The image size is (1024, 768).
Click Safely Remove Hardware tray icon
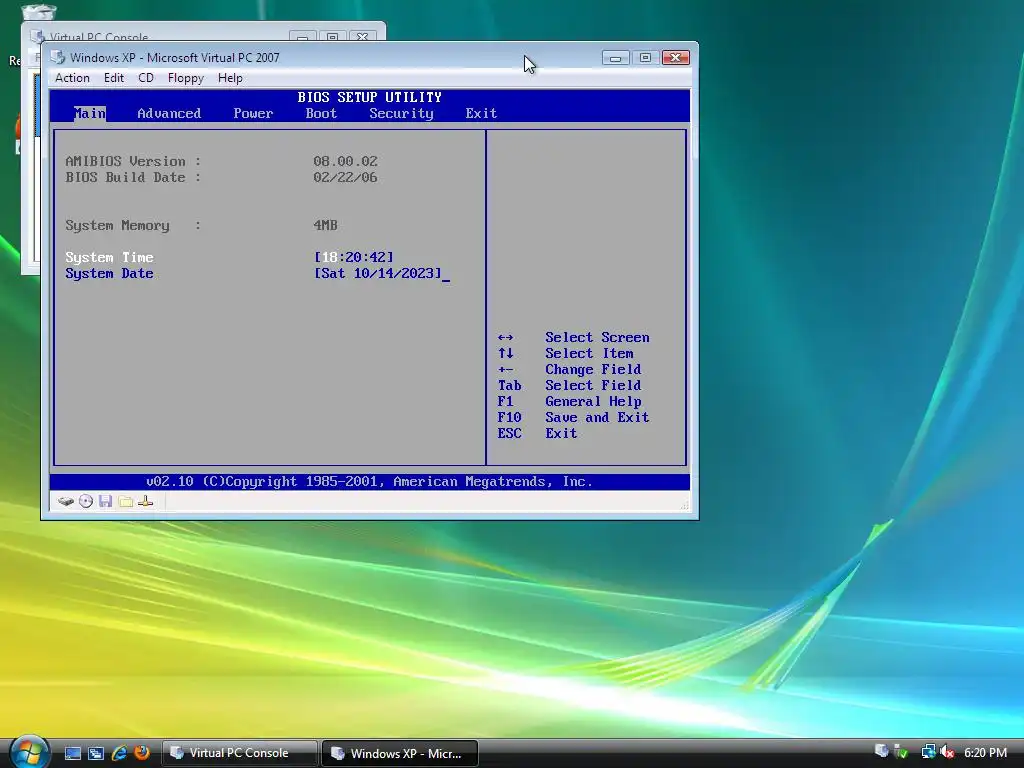click(901, 752)
